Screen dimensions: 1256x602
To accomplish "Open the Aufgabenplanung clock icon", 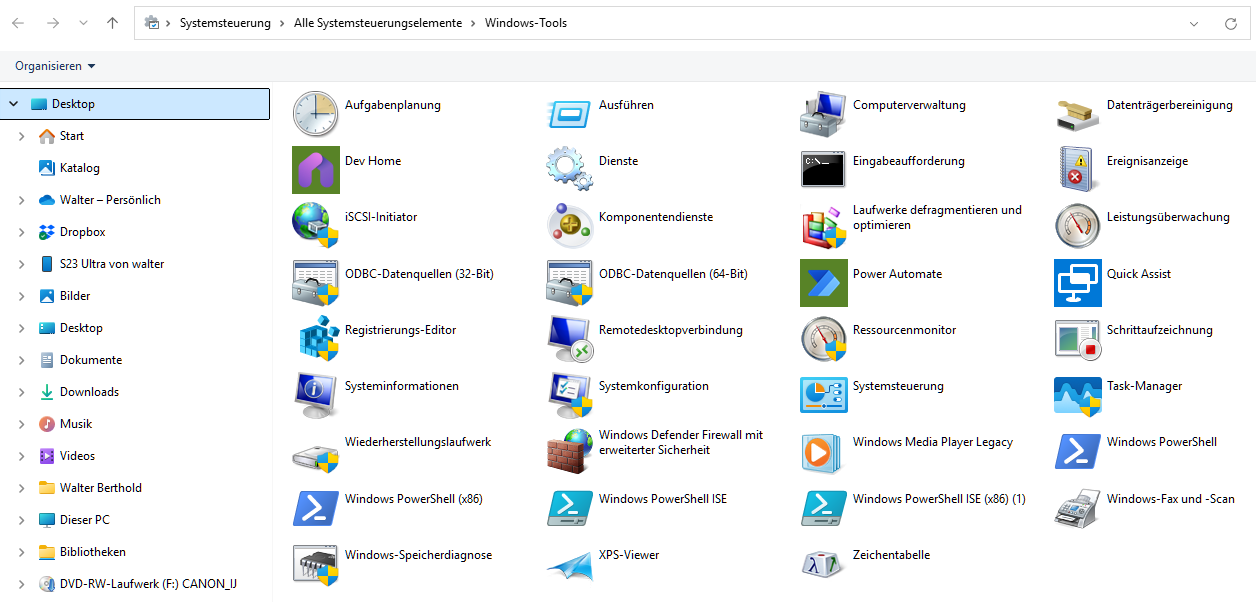I will tap(316, 114).
